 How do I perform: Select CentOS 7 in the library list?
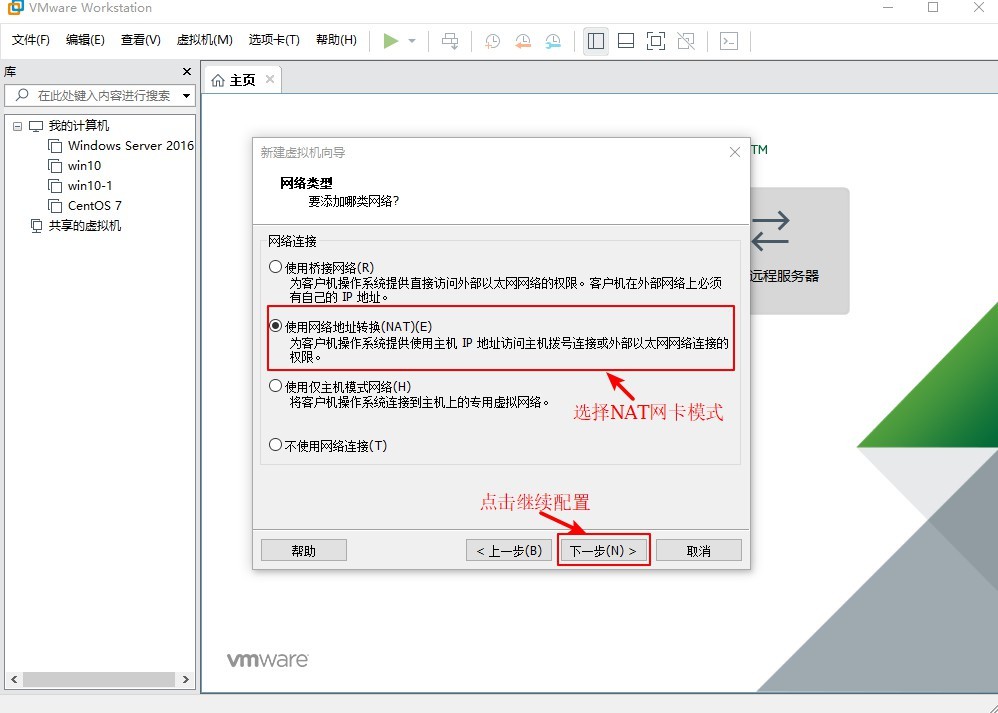[x=95, y=205]
